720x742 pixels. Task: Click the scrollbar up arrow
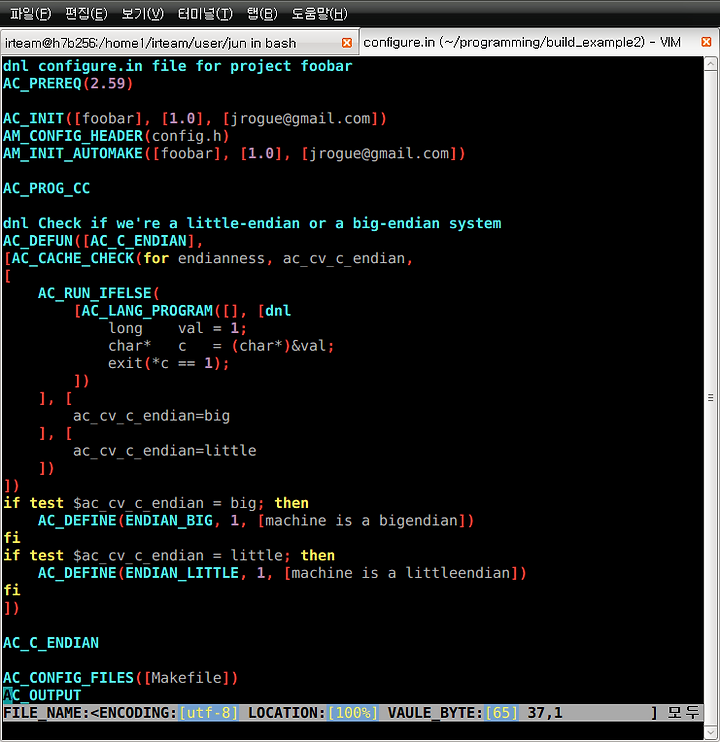tap(711, 64)
